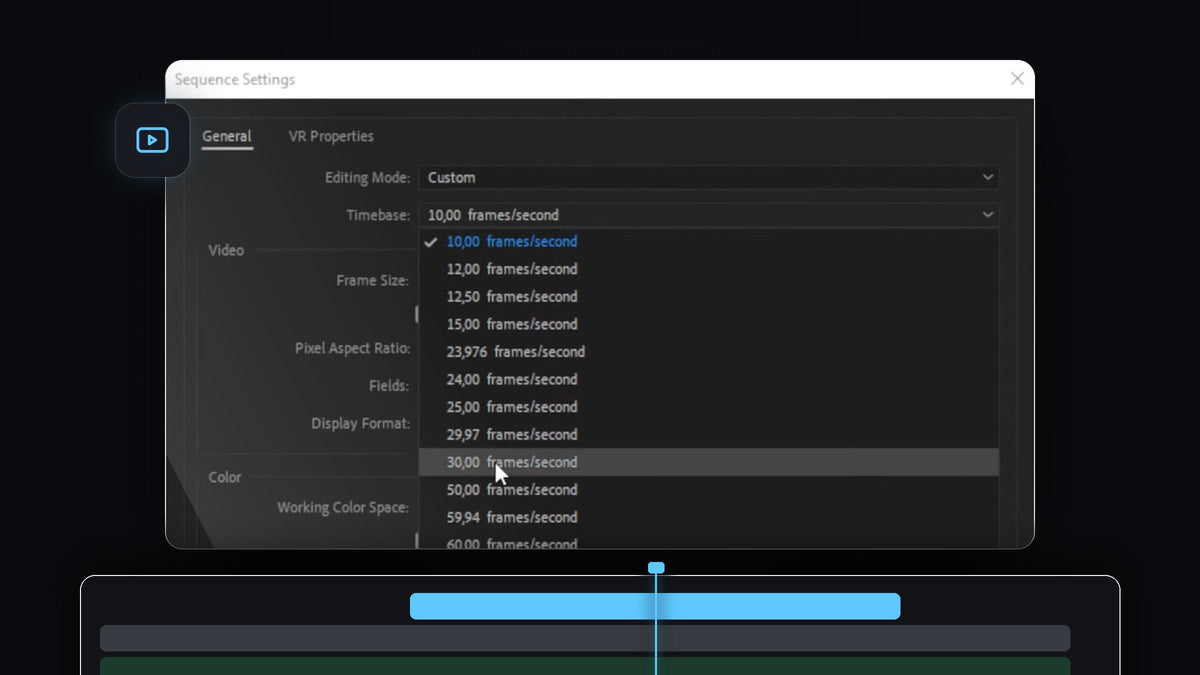Switch to the General tab
The width and height of the screenshot is (1200, 675).
click(x=227, y=137)
